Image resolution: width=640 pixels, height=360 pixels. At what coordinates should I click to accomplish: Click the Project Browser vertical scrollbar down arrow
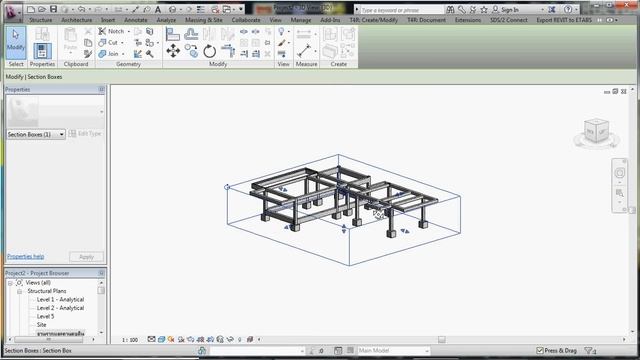[101, 332]
